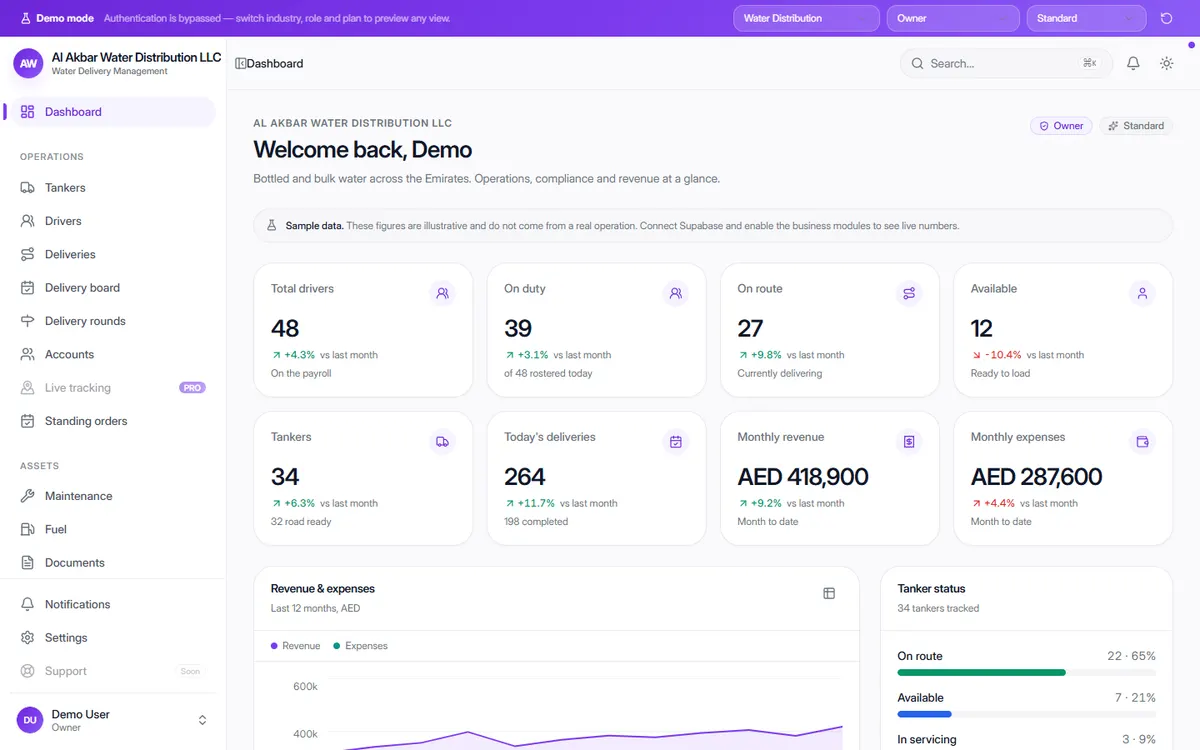The image size is (1200, 750).
Task: Click the Monthly revenue receipt icon
Action: point(909,442)
